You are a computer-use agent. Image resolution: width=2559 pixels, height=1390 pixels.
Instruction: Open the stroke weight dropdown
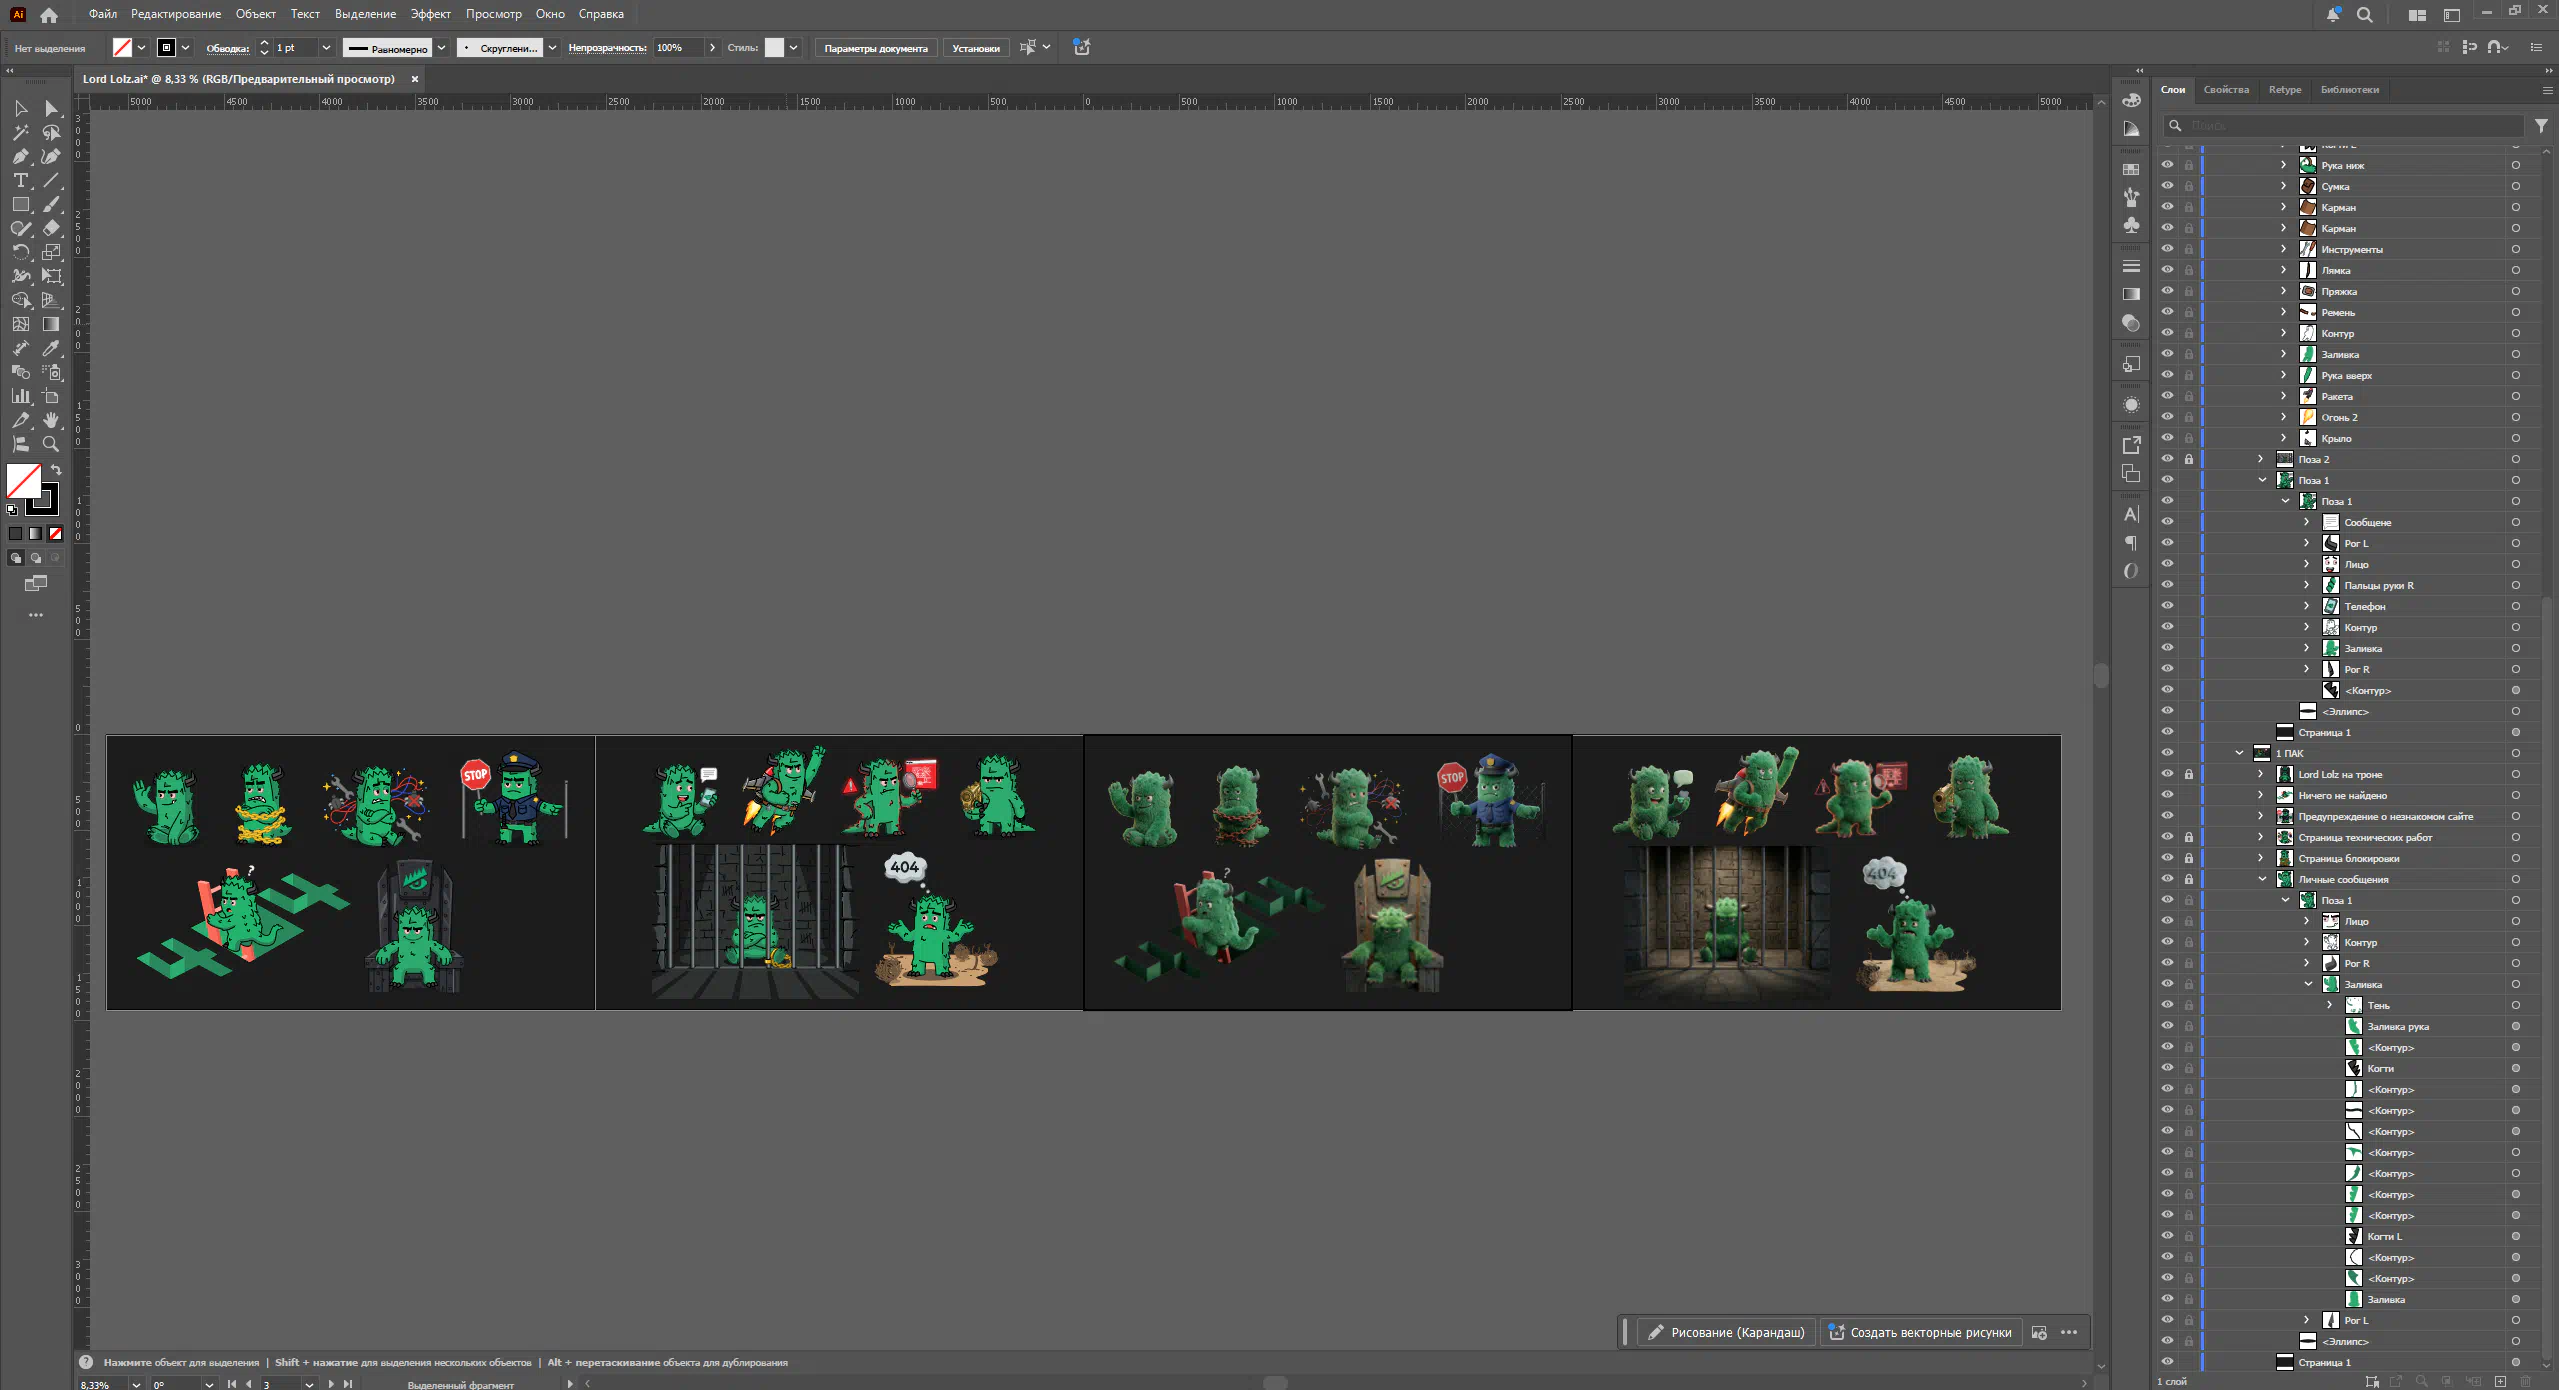pyautogui.click(x=326, y=48)
